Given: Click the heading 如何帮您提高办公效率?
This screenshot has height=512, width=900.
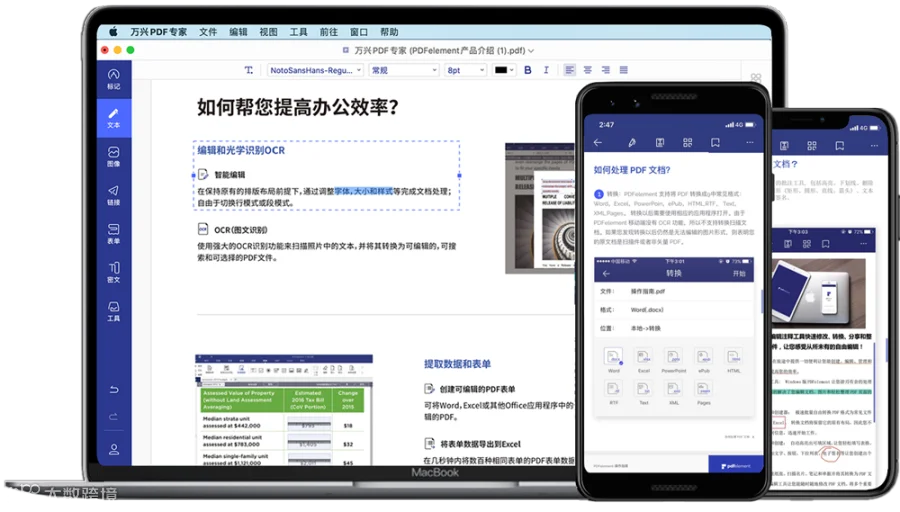Looking at the screenshot, I should pos(298,107).
